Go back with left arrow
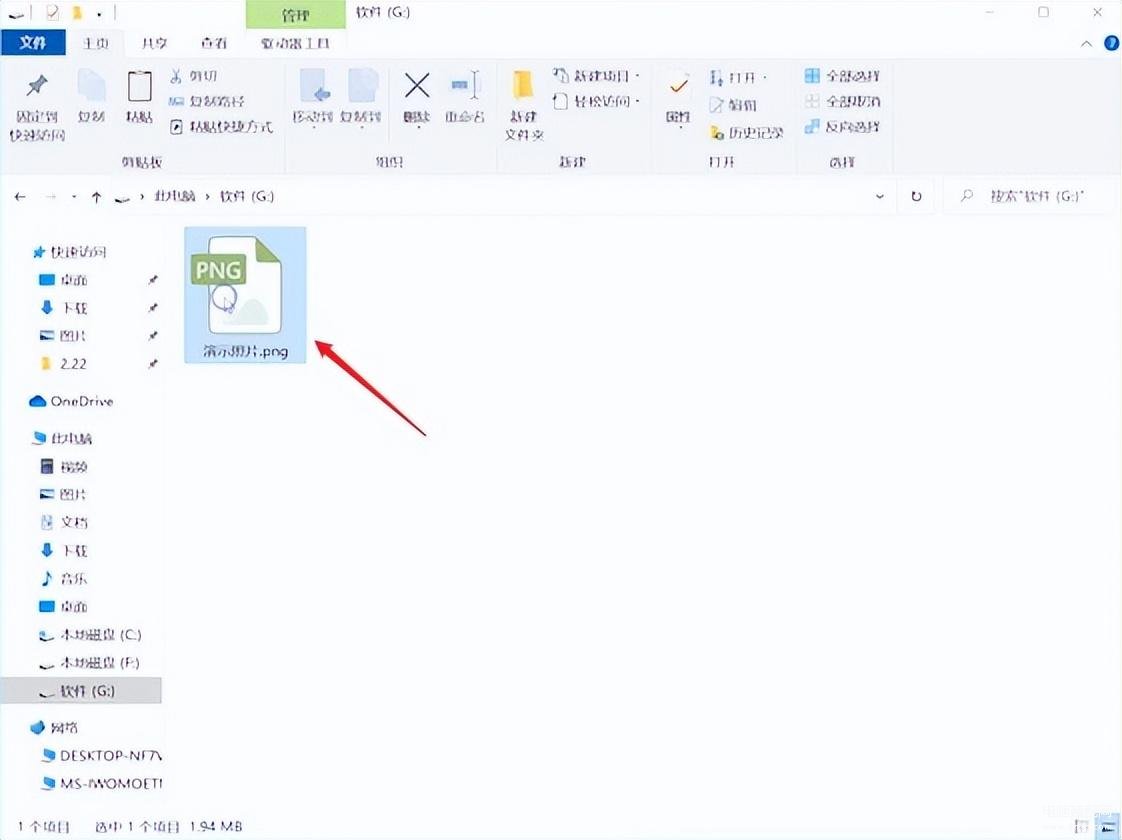1122x840 pixels. [x=20, y=196]
